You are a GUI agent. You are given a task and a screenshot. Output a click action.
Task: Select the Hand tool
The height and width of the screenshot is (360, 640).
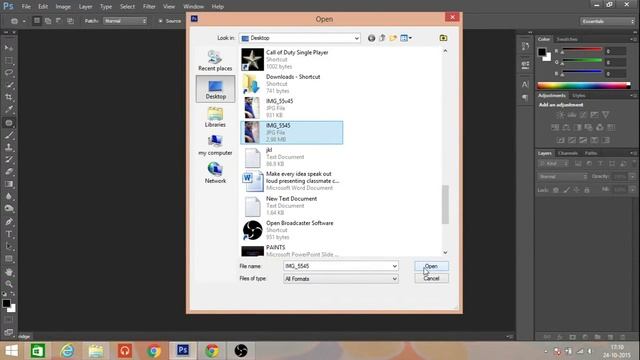point(9,272)
